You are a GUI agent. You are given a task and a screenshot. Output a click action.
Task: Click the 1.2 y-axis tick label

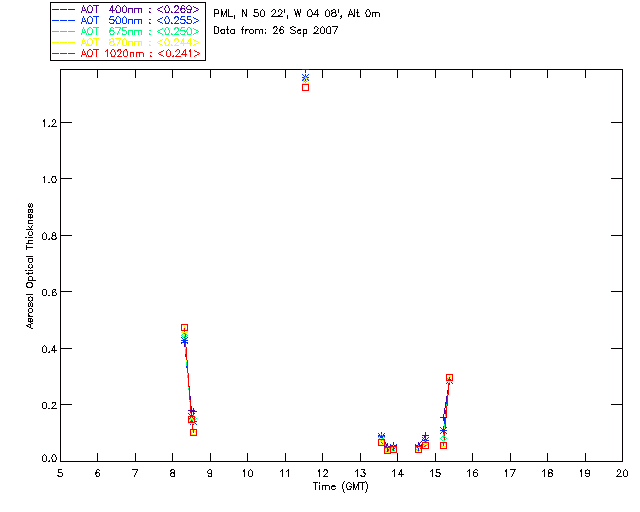point(49,123)
